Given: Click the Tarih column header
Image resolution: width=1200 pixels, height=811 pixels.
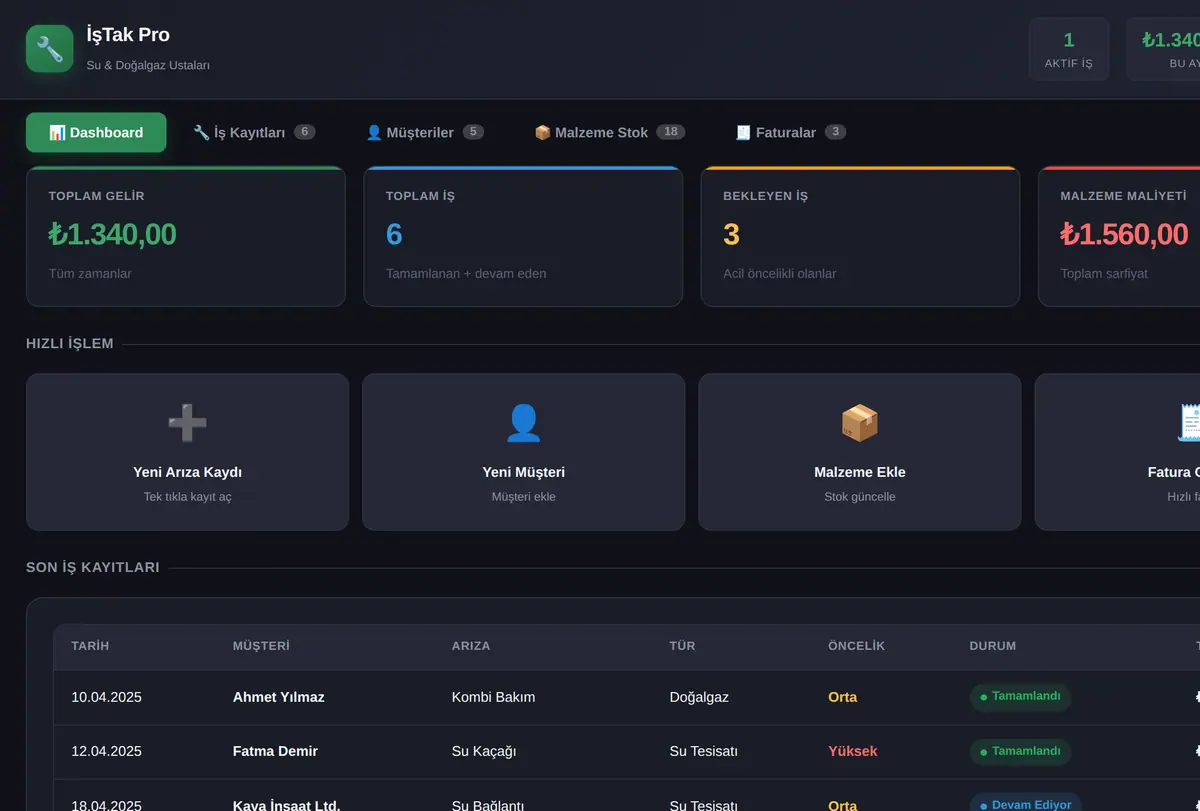Looking at the screenshot, I should point(90,646).
